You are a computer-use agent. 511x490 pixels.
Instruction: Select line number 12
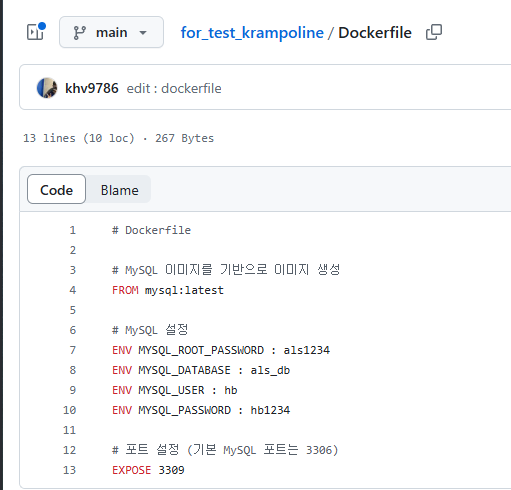click(70, 450)
